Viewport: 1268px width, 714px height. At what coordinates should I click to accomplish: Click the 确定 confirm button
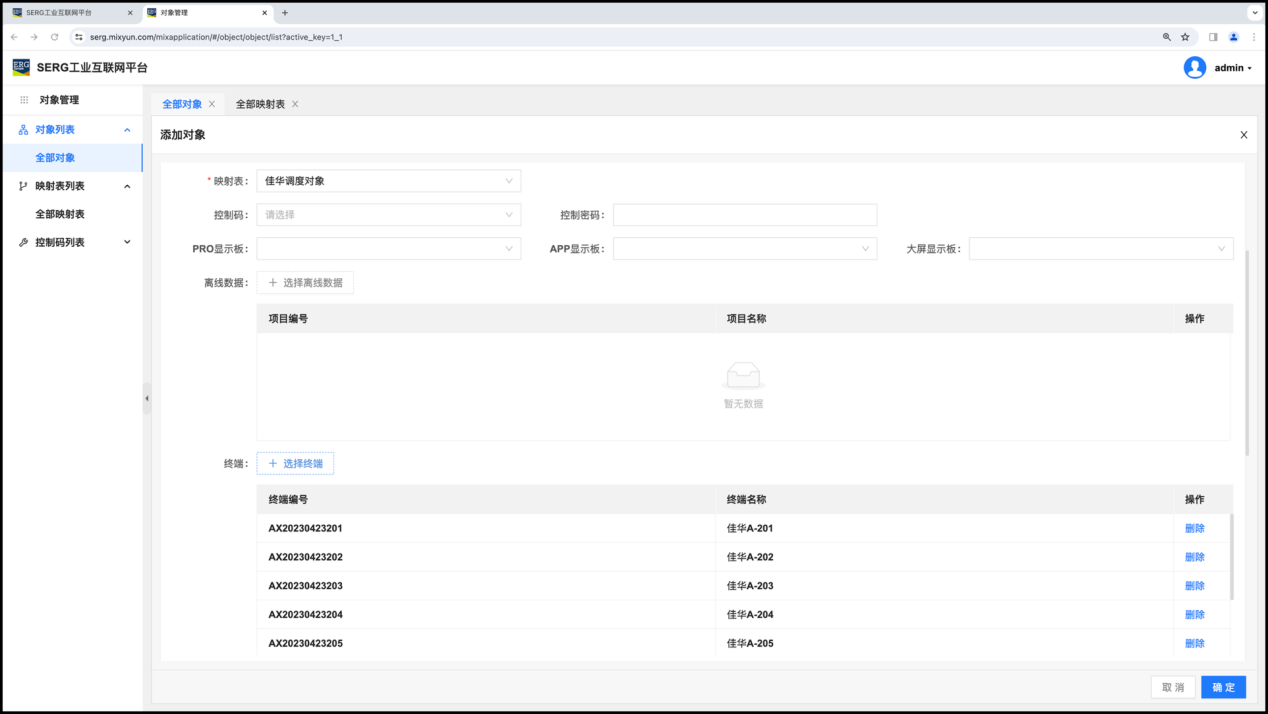coord(1223,687)
